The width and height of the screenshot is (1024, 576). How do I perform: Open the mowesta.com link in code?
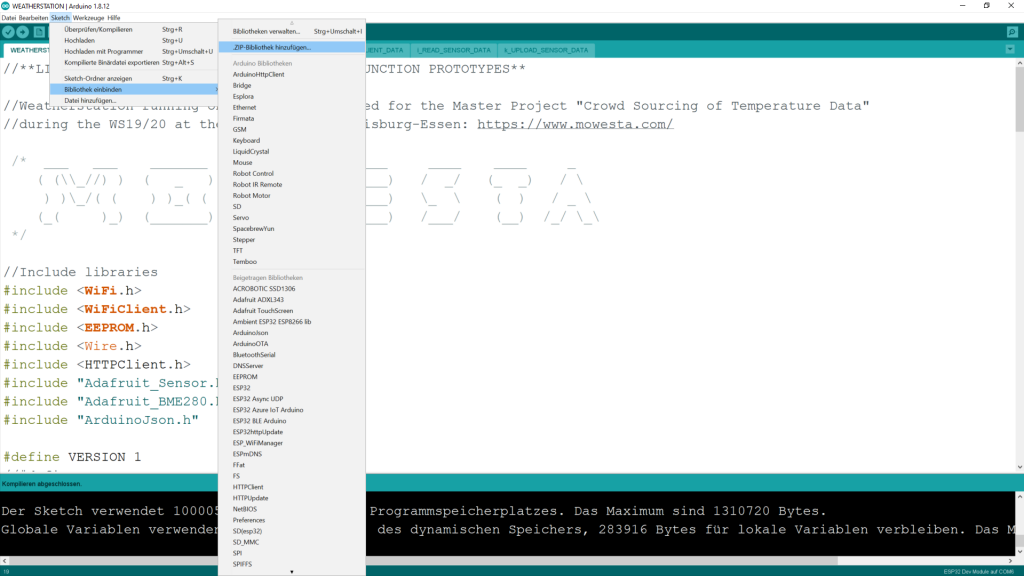[575, 124]
